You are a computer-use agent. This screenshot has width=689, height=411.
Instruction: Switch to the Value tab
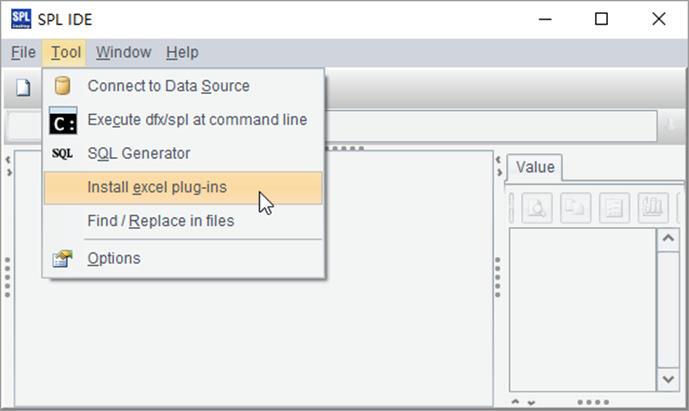[535, 167]
